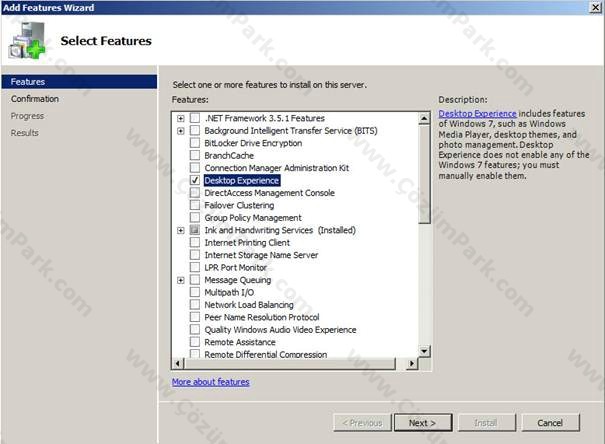
Task: Select the Multipath I/O label
Action: click(x=229, y=292)
